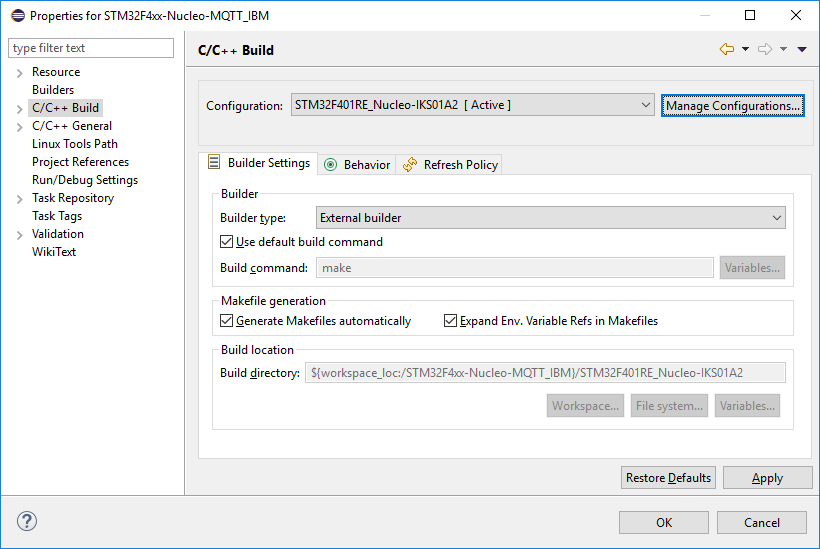Toggle Expand Env. Variable Refs in Makefiles

coord(450,321)
